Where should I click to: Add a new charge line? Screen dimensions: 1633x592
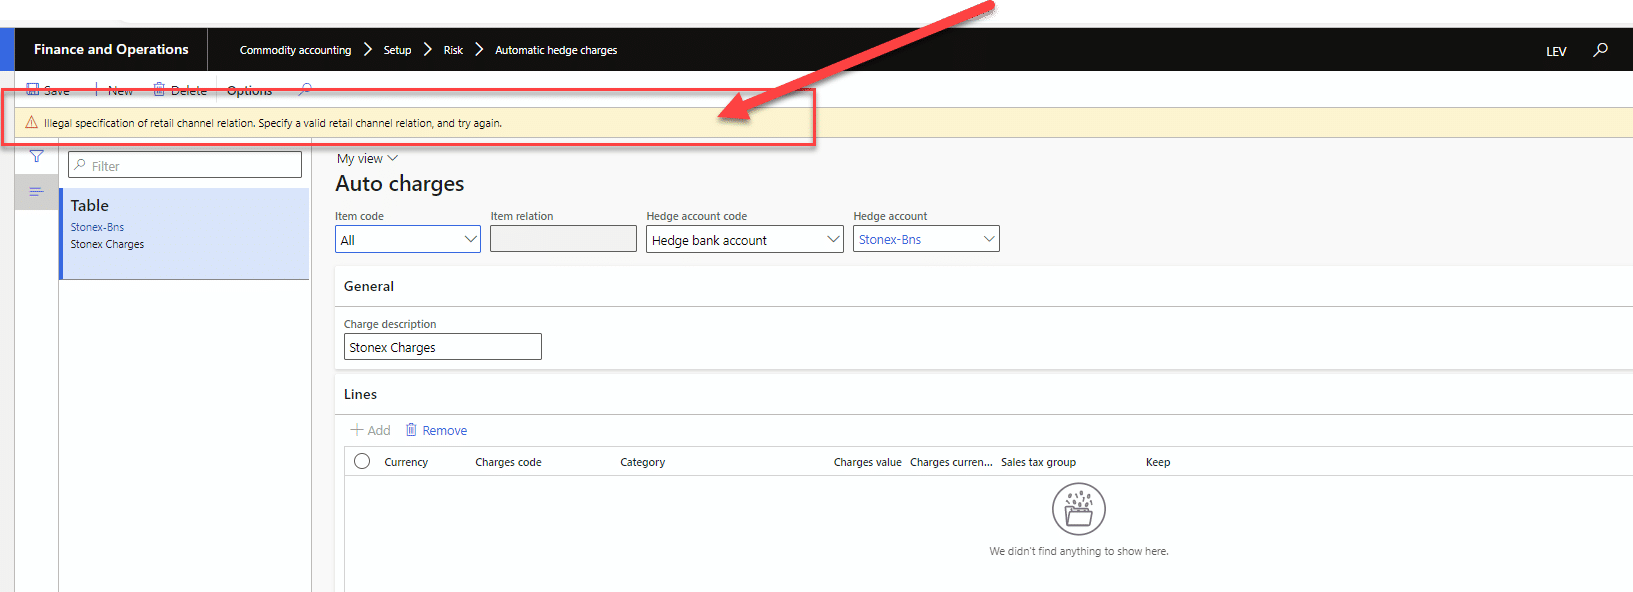click(x=370, y=430)
